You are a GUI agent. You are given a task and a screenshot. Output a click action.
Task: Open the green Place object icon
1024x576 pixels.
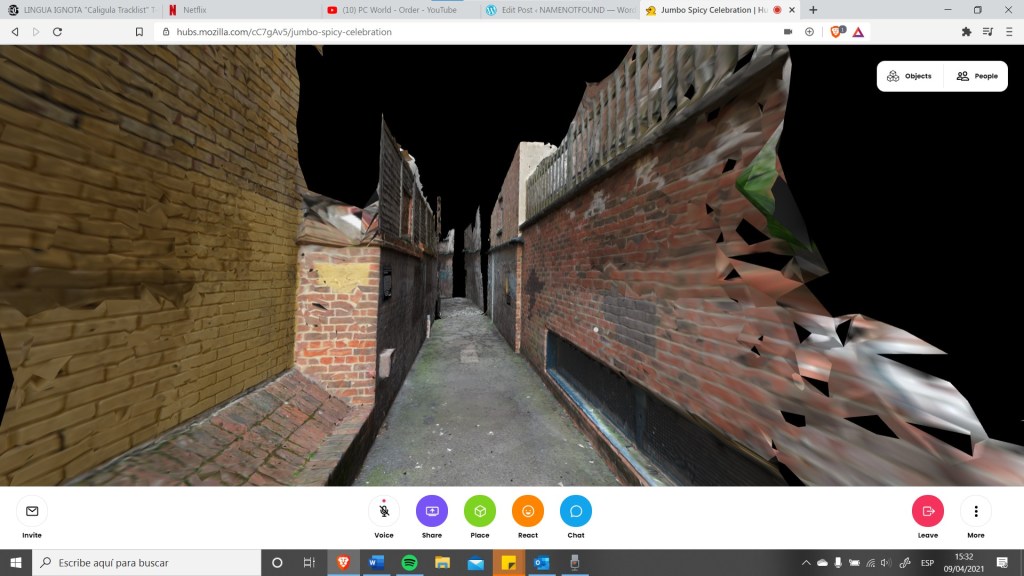(480, 511)
